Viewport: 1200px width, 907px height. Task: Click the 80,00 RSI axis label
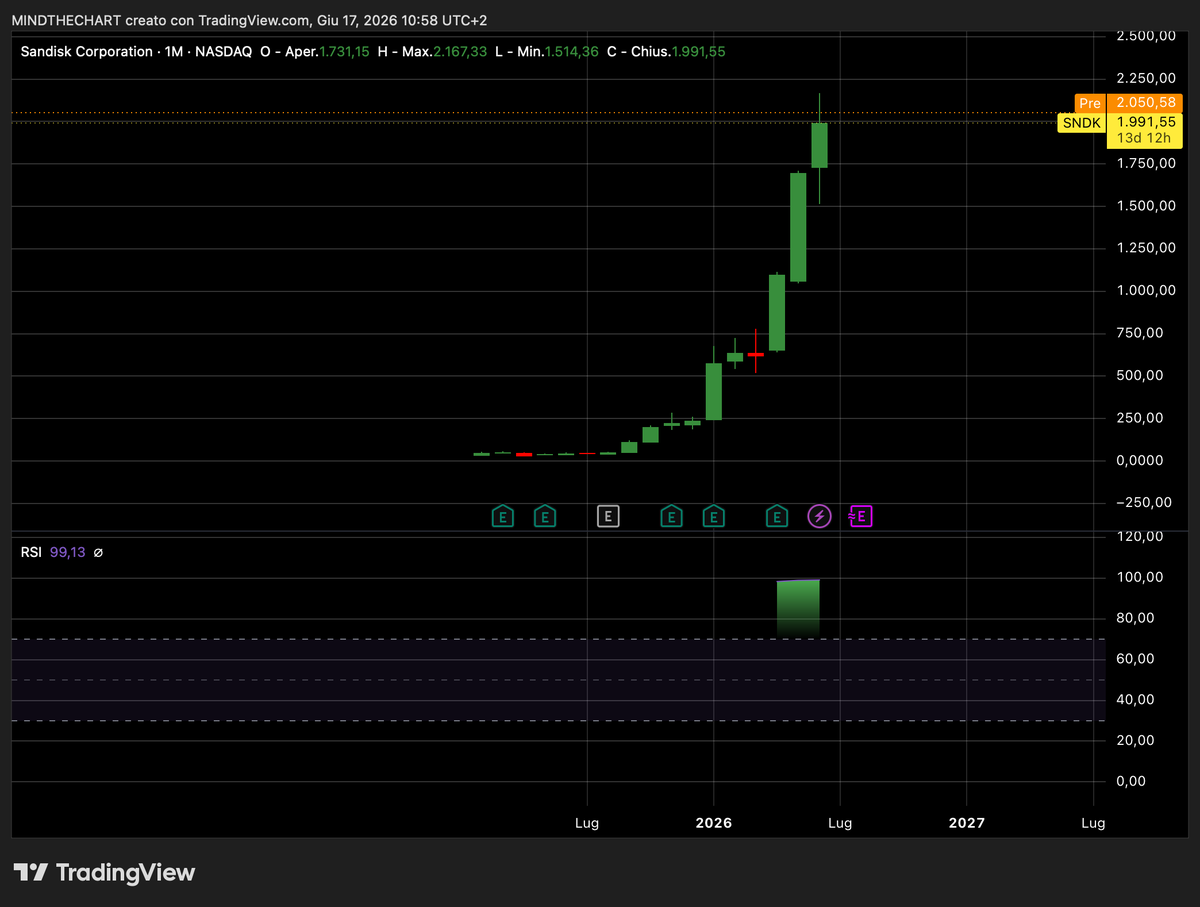[1137, 619]
